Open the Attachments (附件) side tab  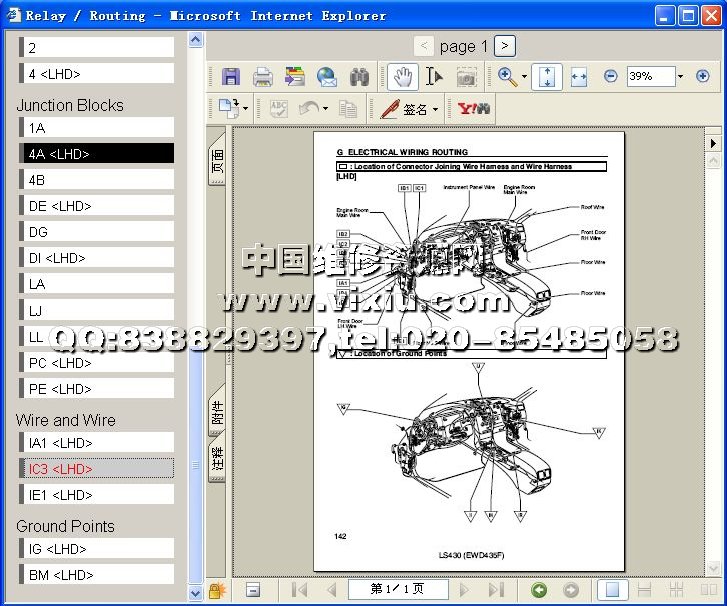(217, 410)
